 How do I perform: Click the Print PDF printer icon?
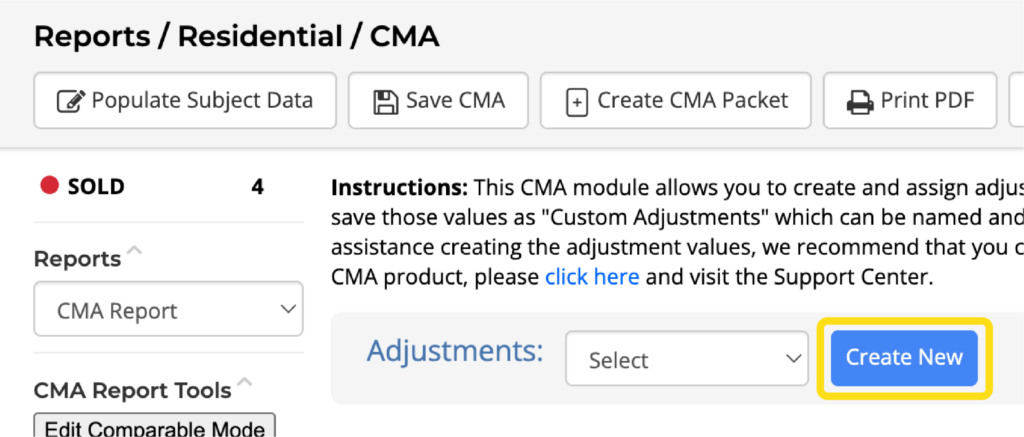(860, 102)
